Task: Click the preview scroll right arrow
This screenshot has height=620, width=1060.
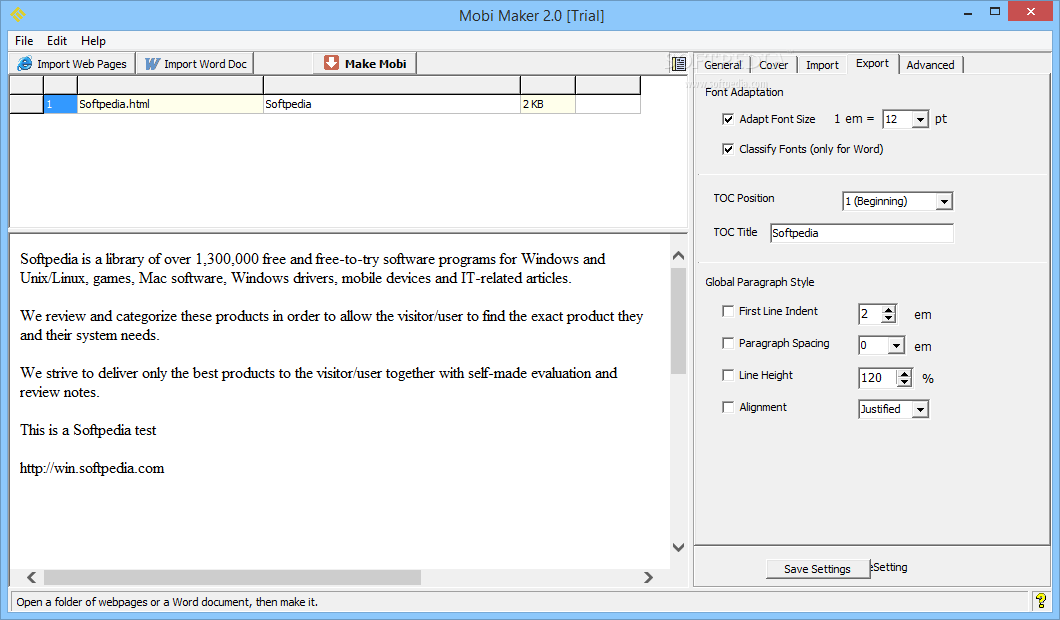Action: point(648,577)
